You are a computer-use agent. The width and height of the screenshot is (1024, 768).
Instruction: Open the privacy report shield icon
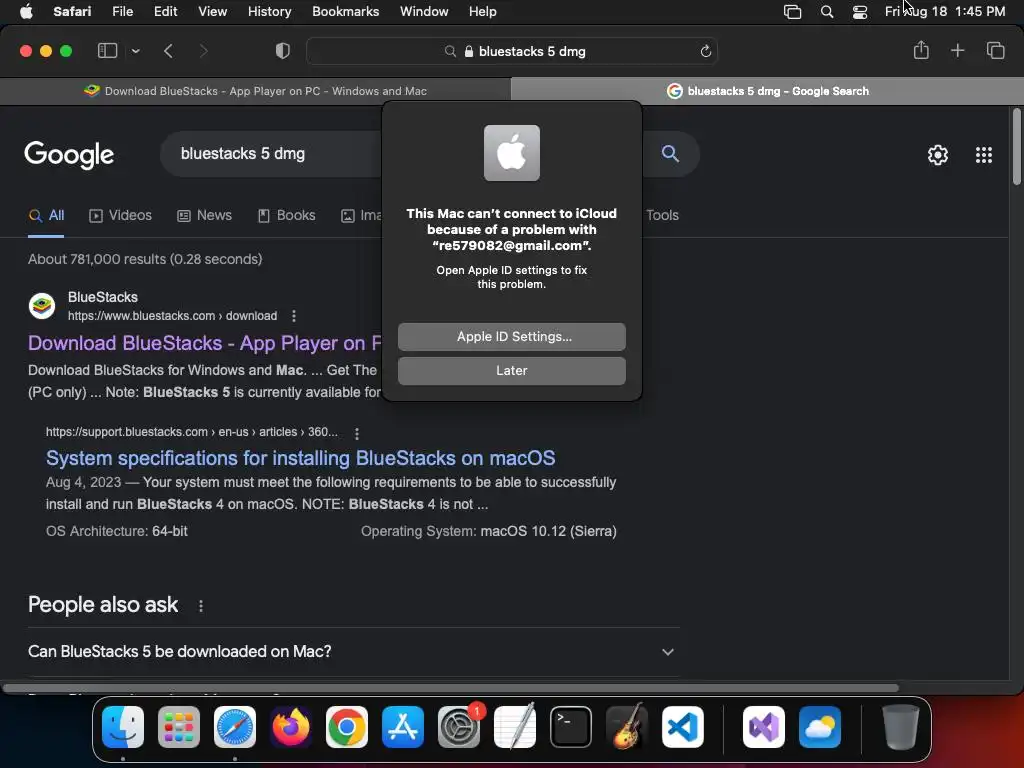click(282, 51)
